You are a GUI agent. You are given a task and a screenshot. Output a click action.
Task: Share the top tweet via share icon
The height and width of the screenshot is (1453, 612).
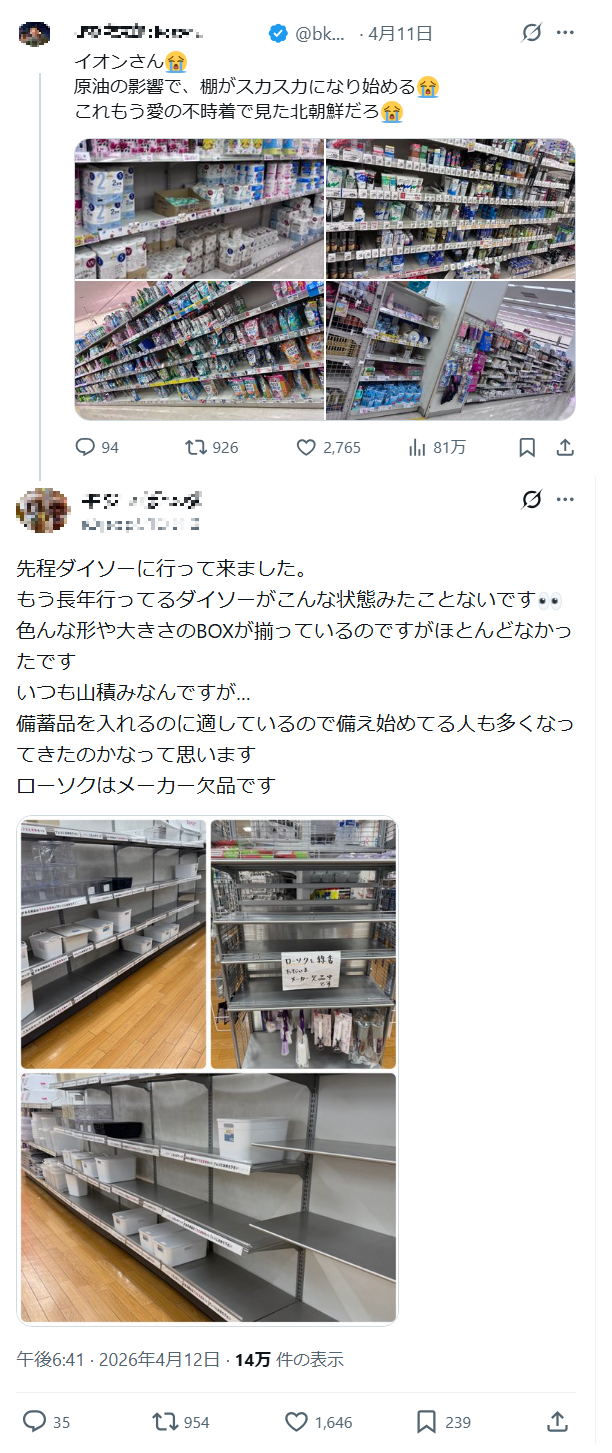565,448
